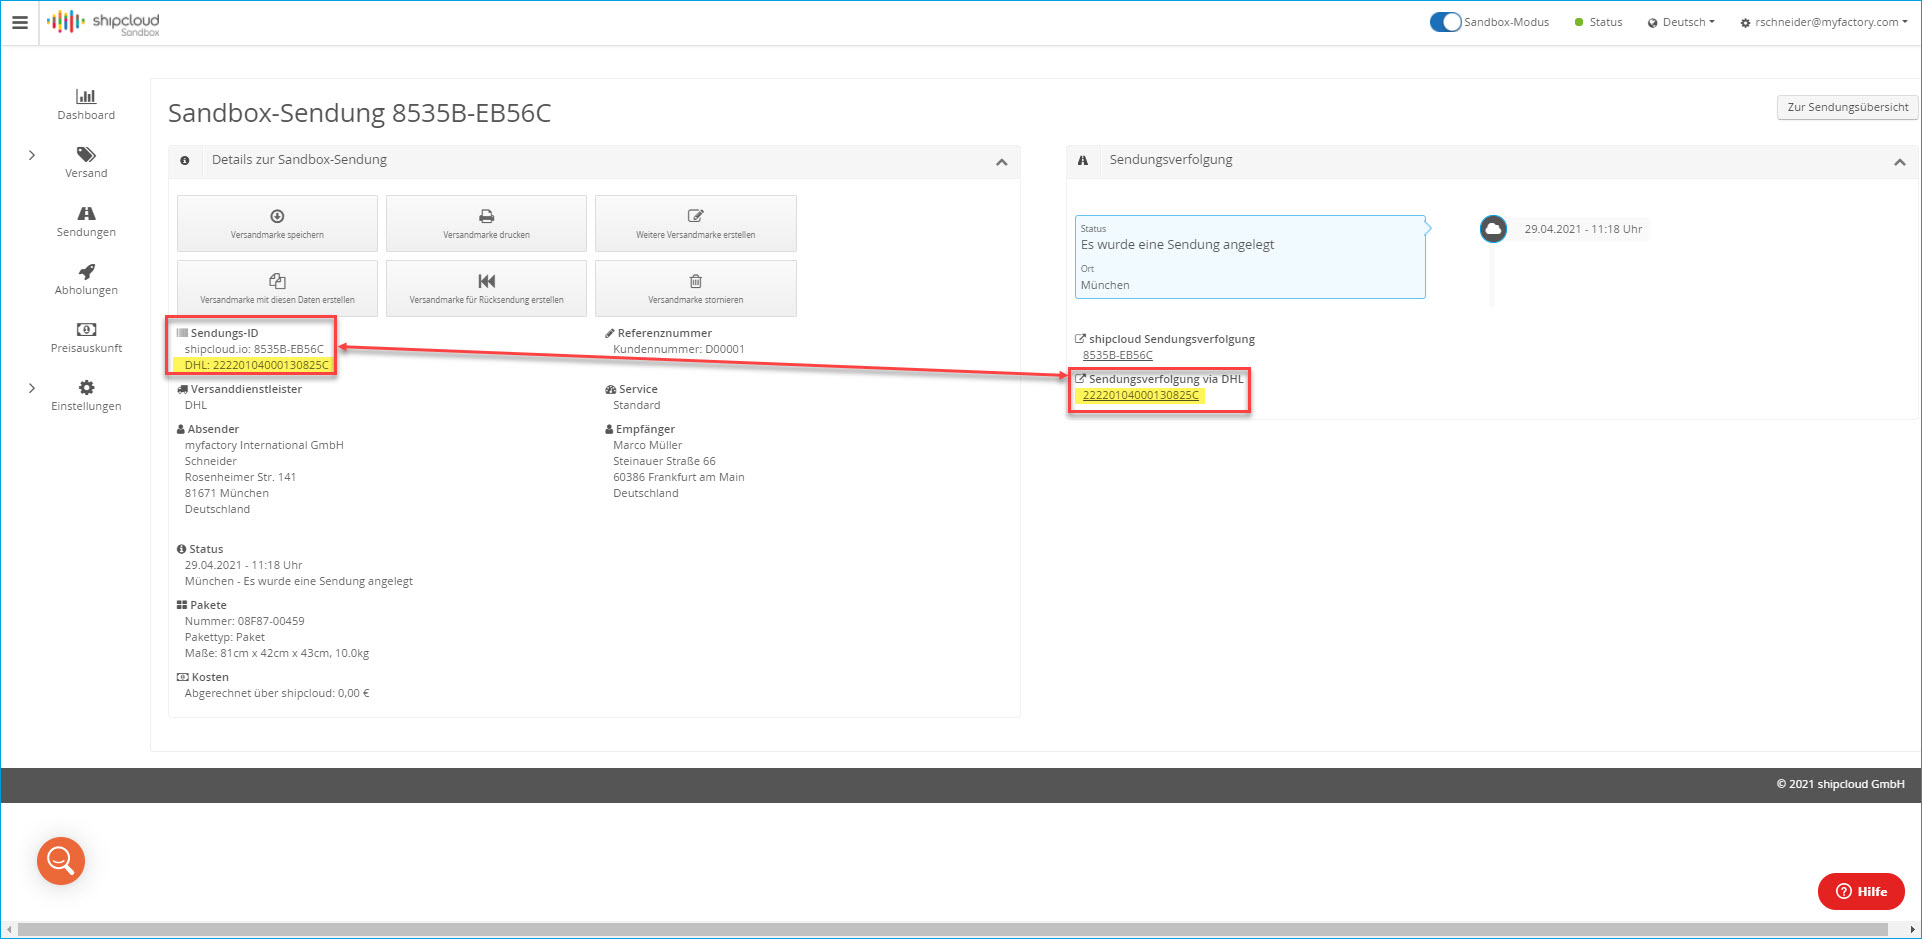Expand the Einstellungen submenu chevron

tap(32, 388)
